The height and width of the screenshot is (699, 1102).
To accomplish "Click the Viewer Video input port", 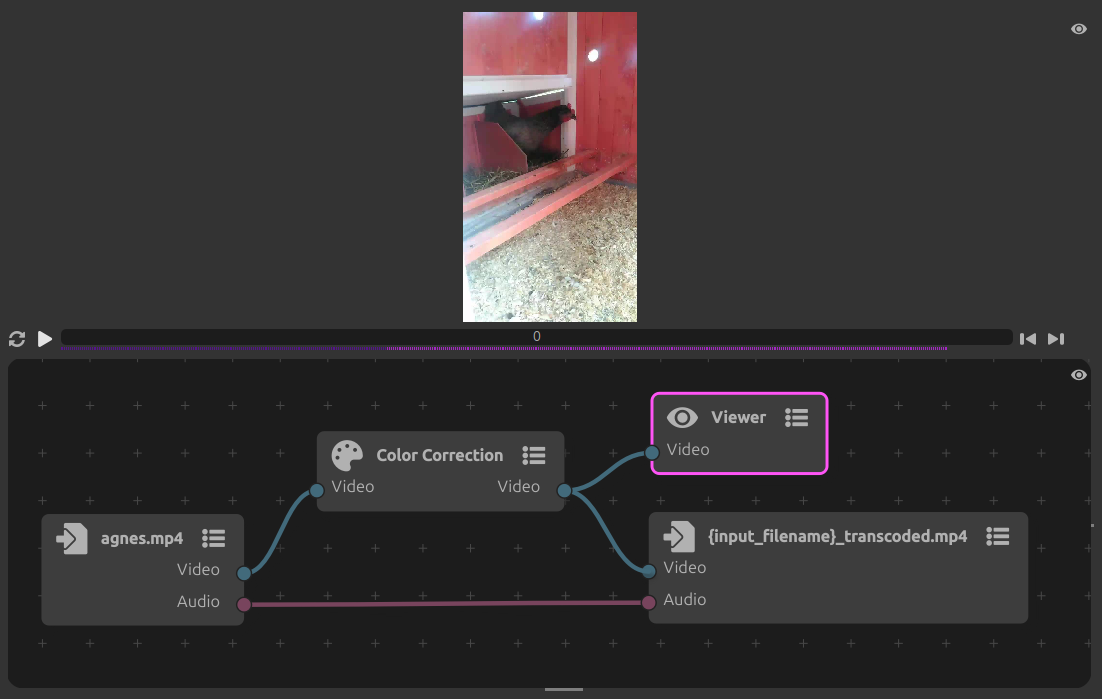I will [x=652, y=453].
